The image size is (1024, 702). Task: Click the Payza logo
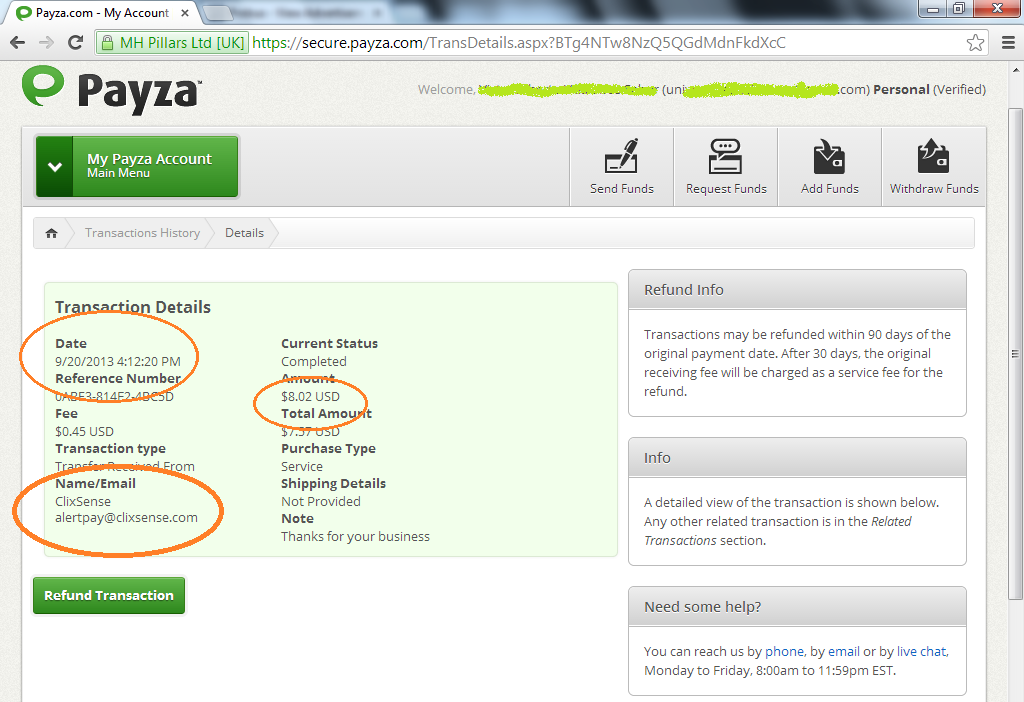click(x=111, y=91)
